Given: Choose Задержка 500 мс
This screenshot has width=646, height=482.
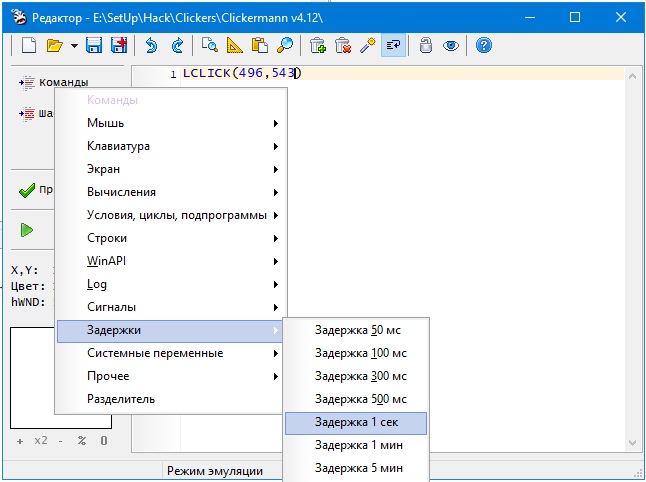Looking at the screenshot, I should pos(356,400).
